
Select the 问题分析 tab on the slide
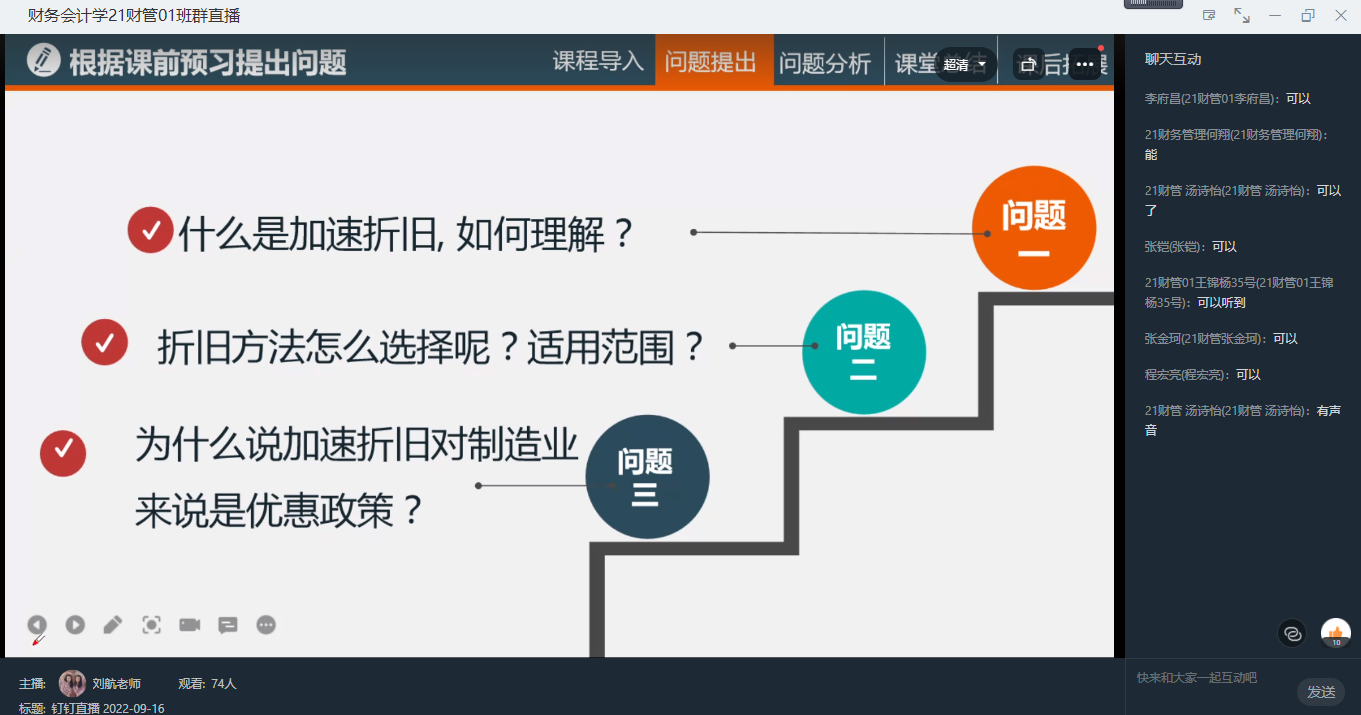(x=825, y=62)
